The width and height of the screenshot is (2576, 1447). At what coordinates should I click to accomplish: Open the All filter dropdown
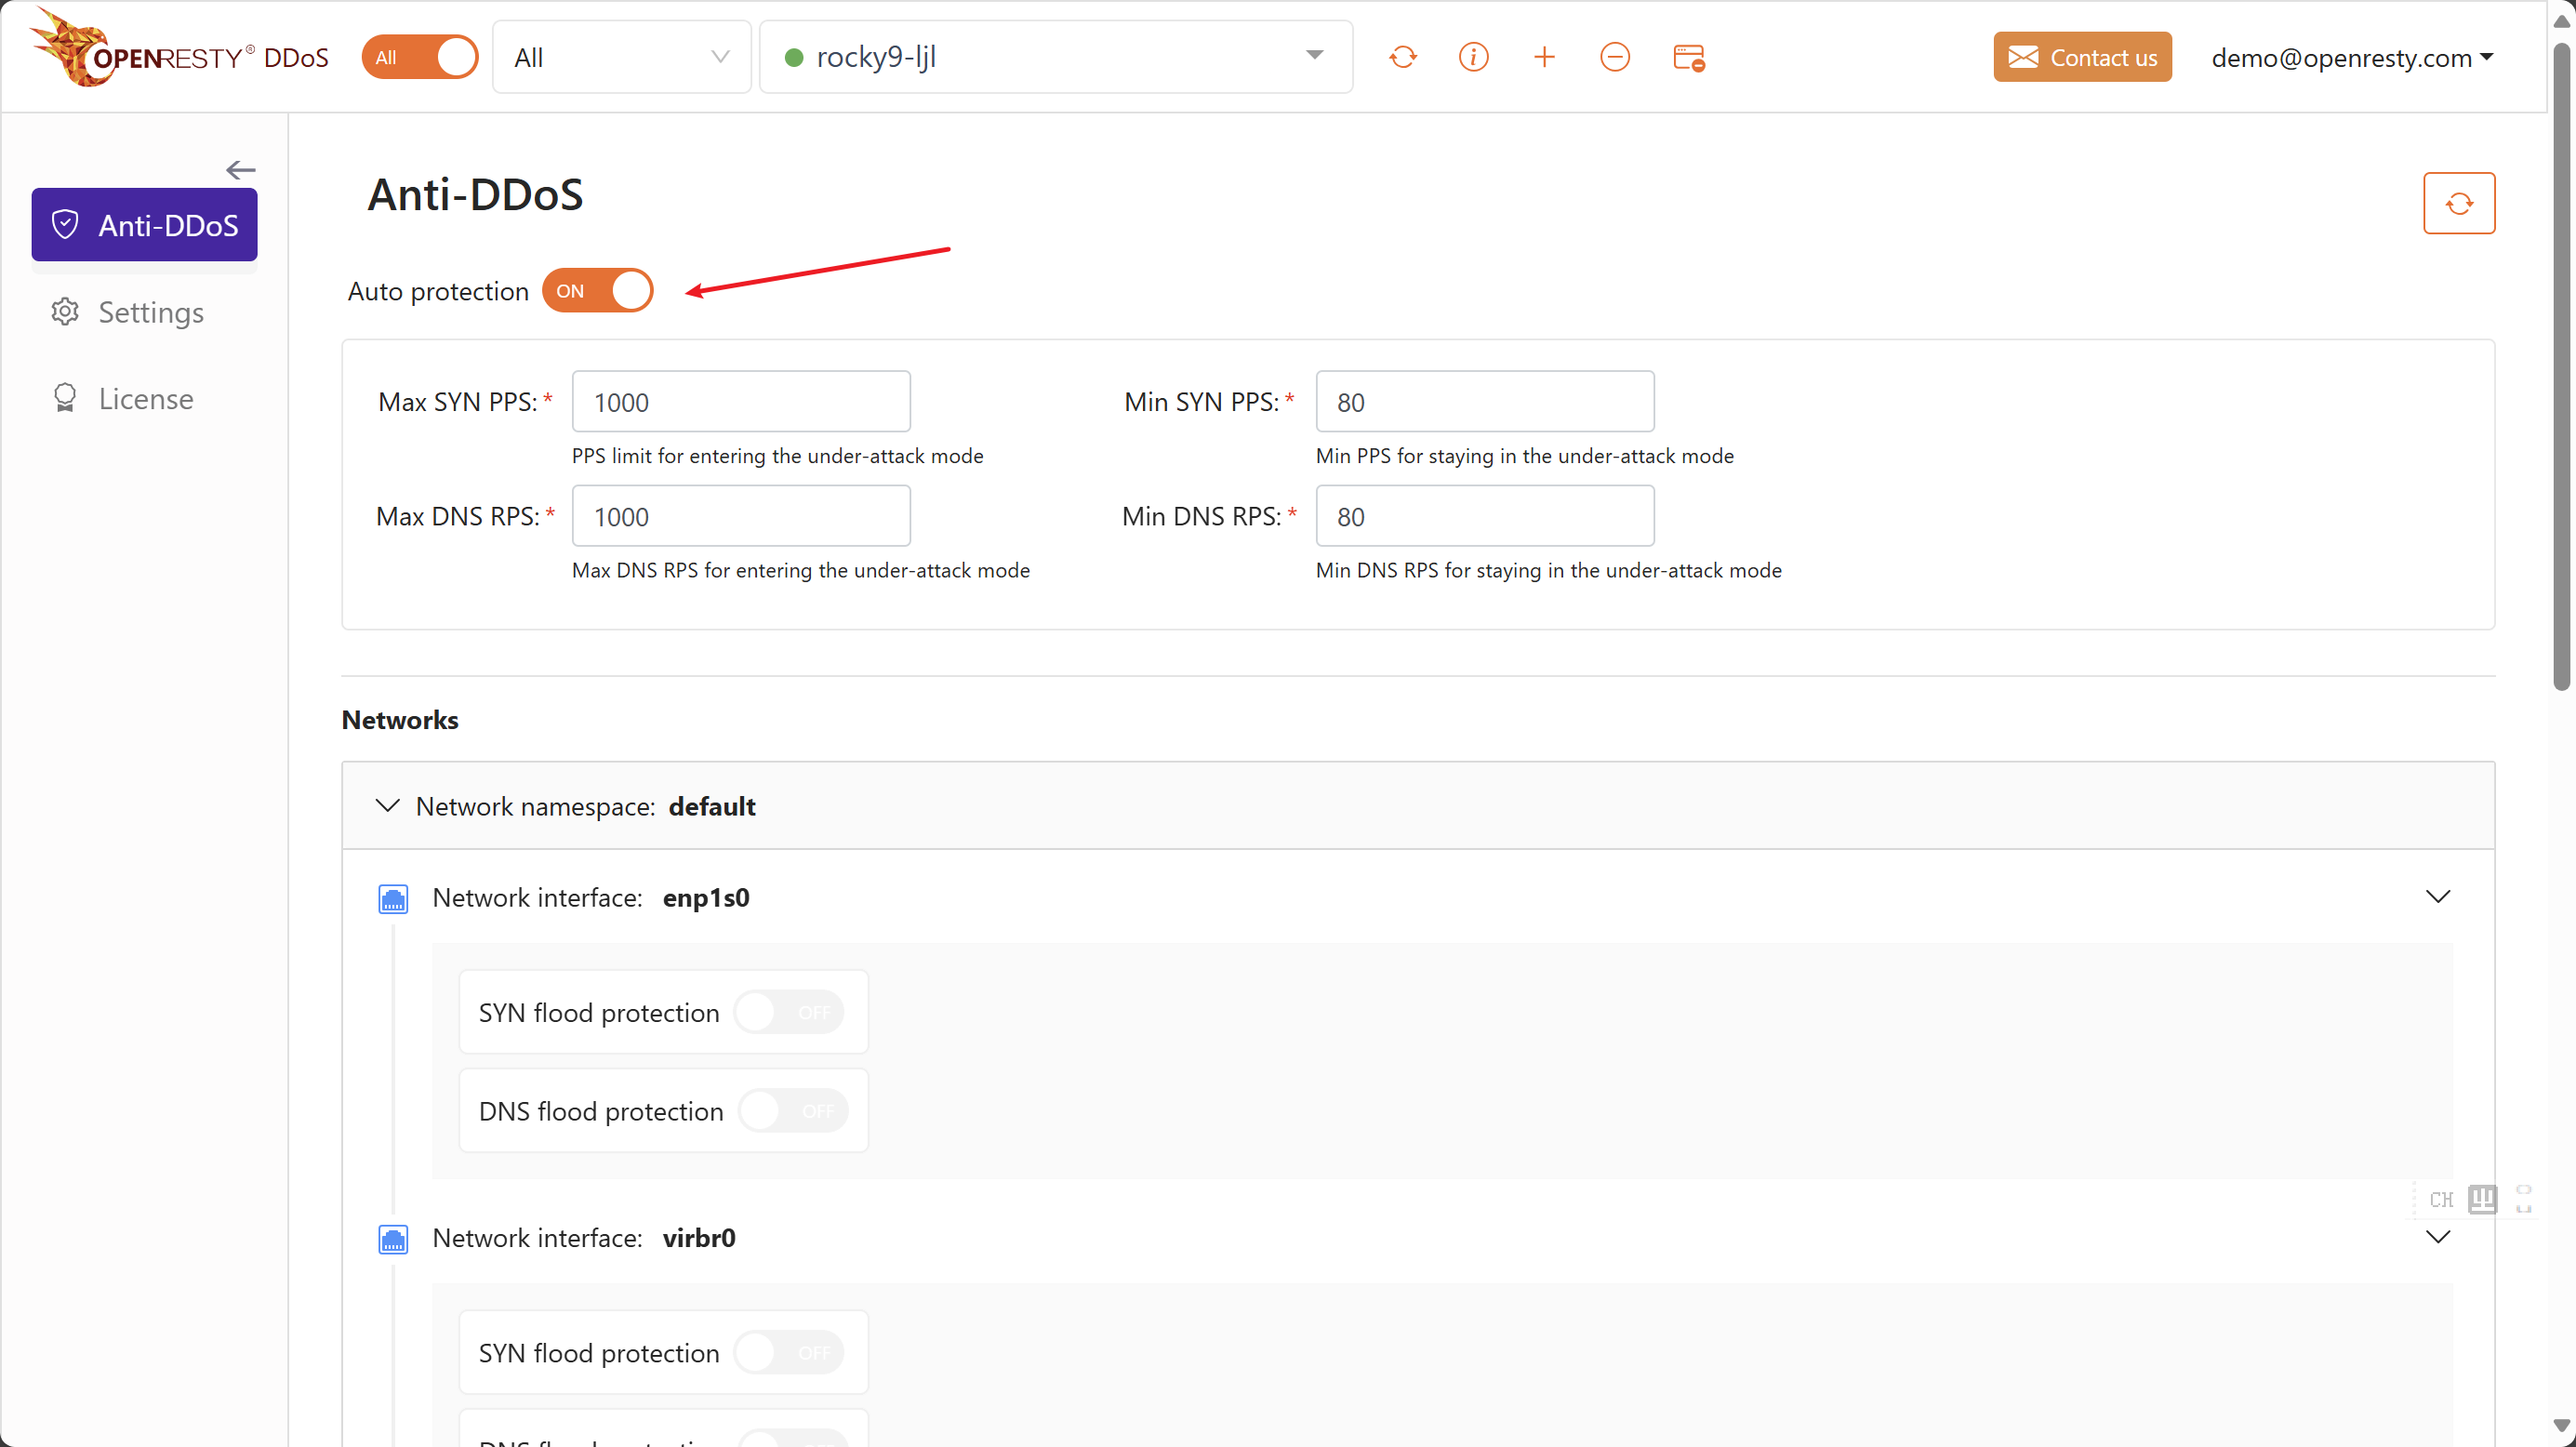pos(621,57)
